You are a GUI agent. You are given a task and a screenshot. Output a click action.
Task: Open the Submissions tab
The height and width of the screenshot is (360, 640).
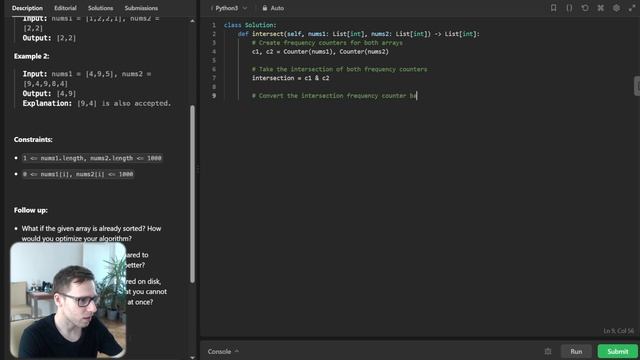pyautogui.click(x=141, y=8)
